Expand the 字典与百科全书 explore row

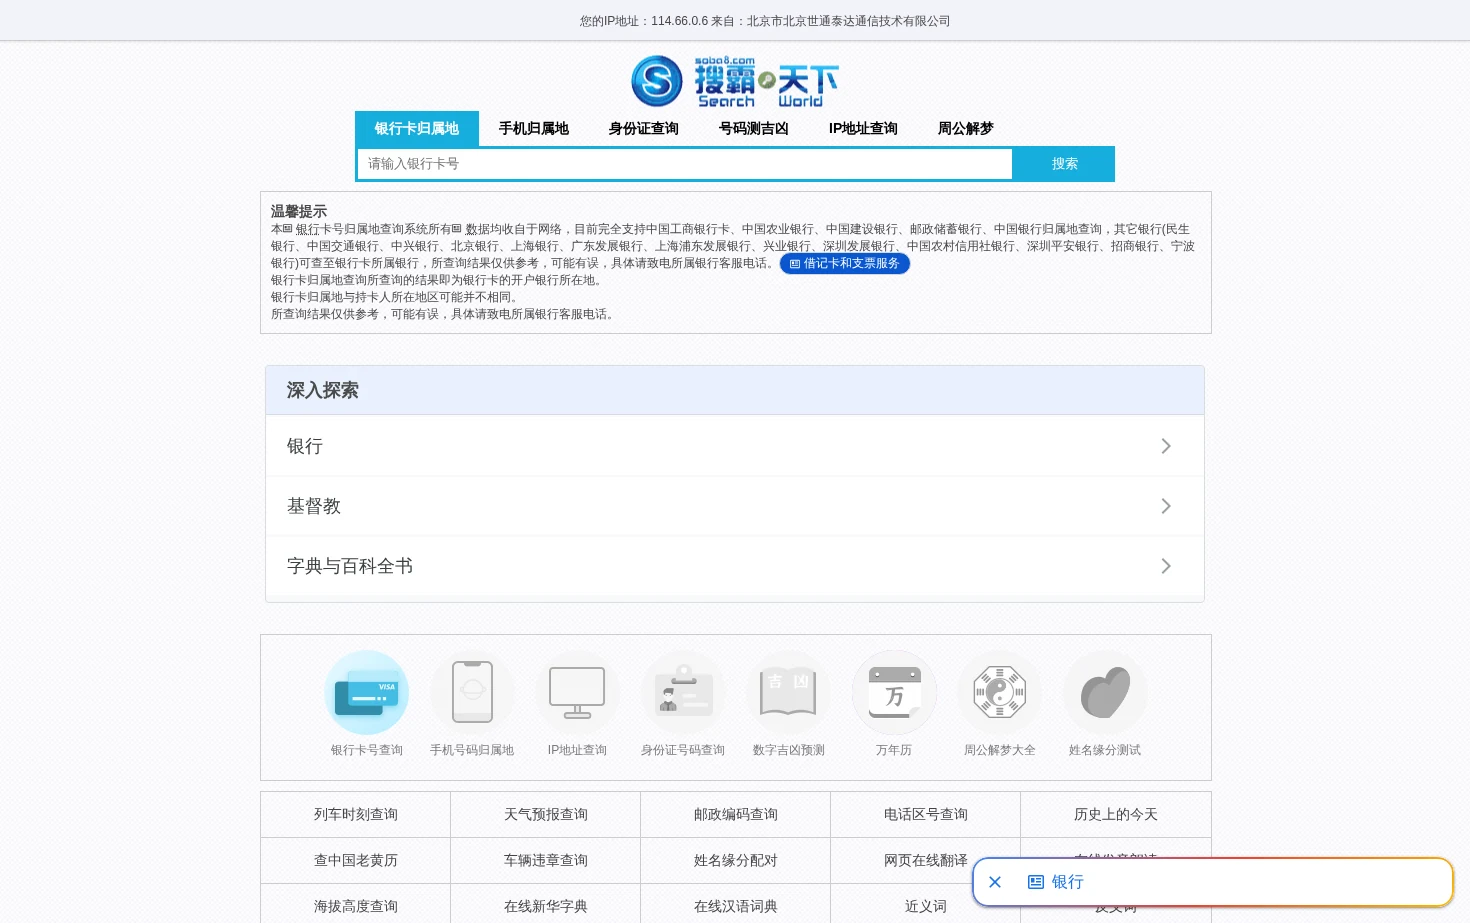click(x=735, y=566)
